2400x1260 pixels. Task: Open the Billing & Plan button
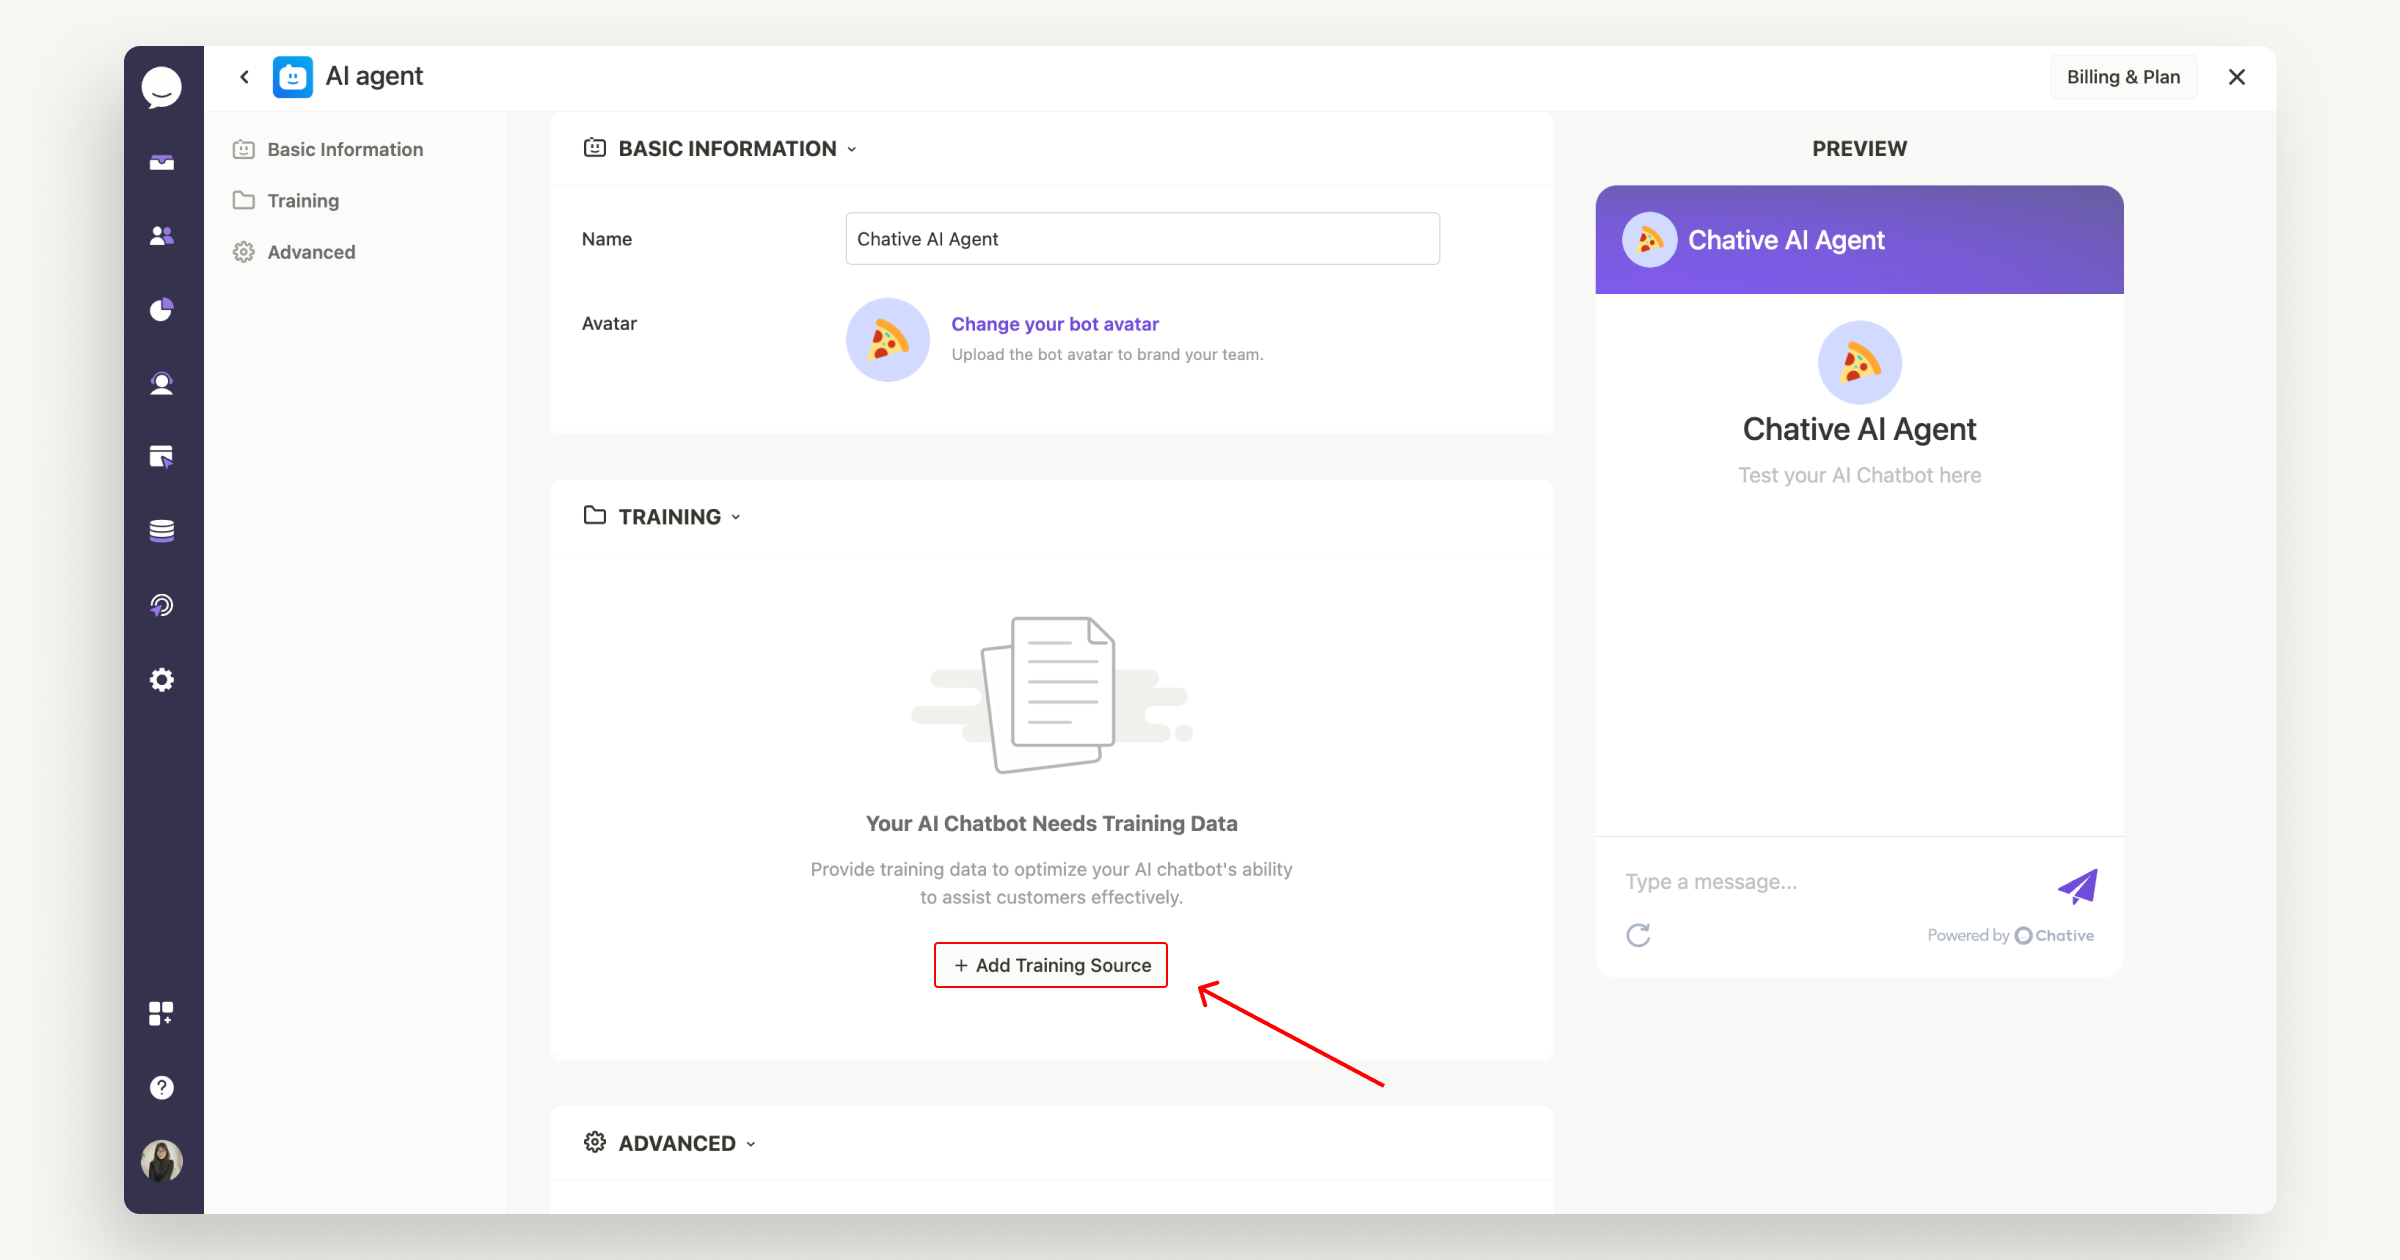click(2123, 77)
